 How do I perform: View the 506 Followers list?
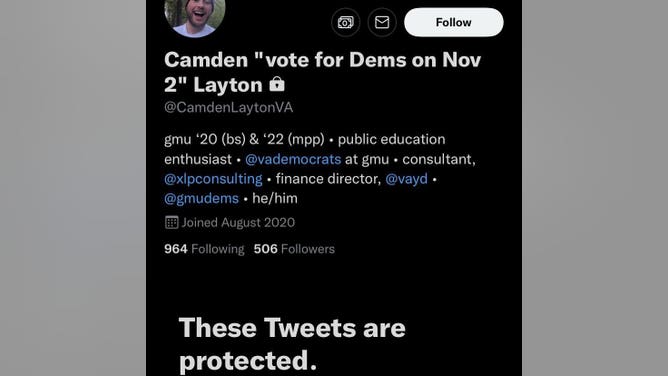click(294, 249)
